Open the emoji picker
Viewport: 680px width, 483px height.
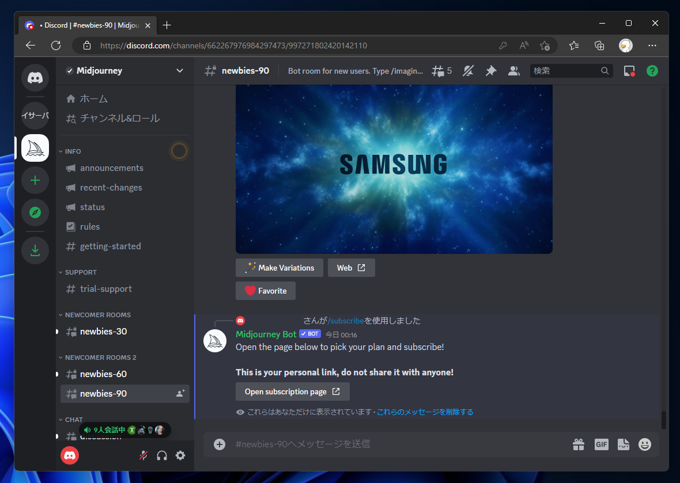[645, 444]
